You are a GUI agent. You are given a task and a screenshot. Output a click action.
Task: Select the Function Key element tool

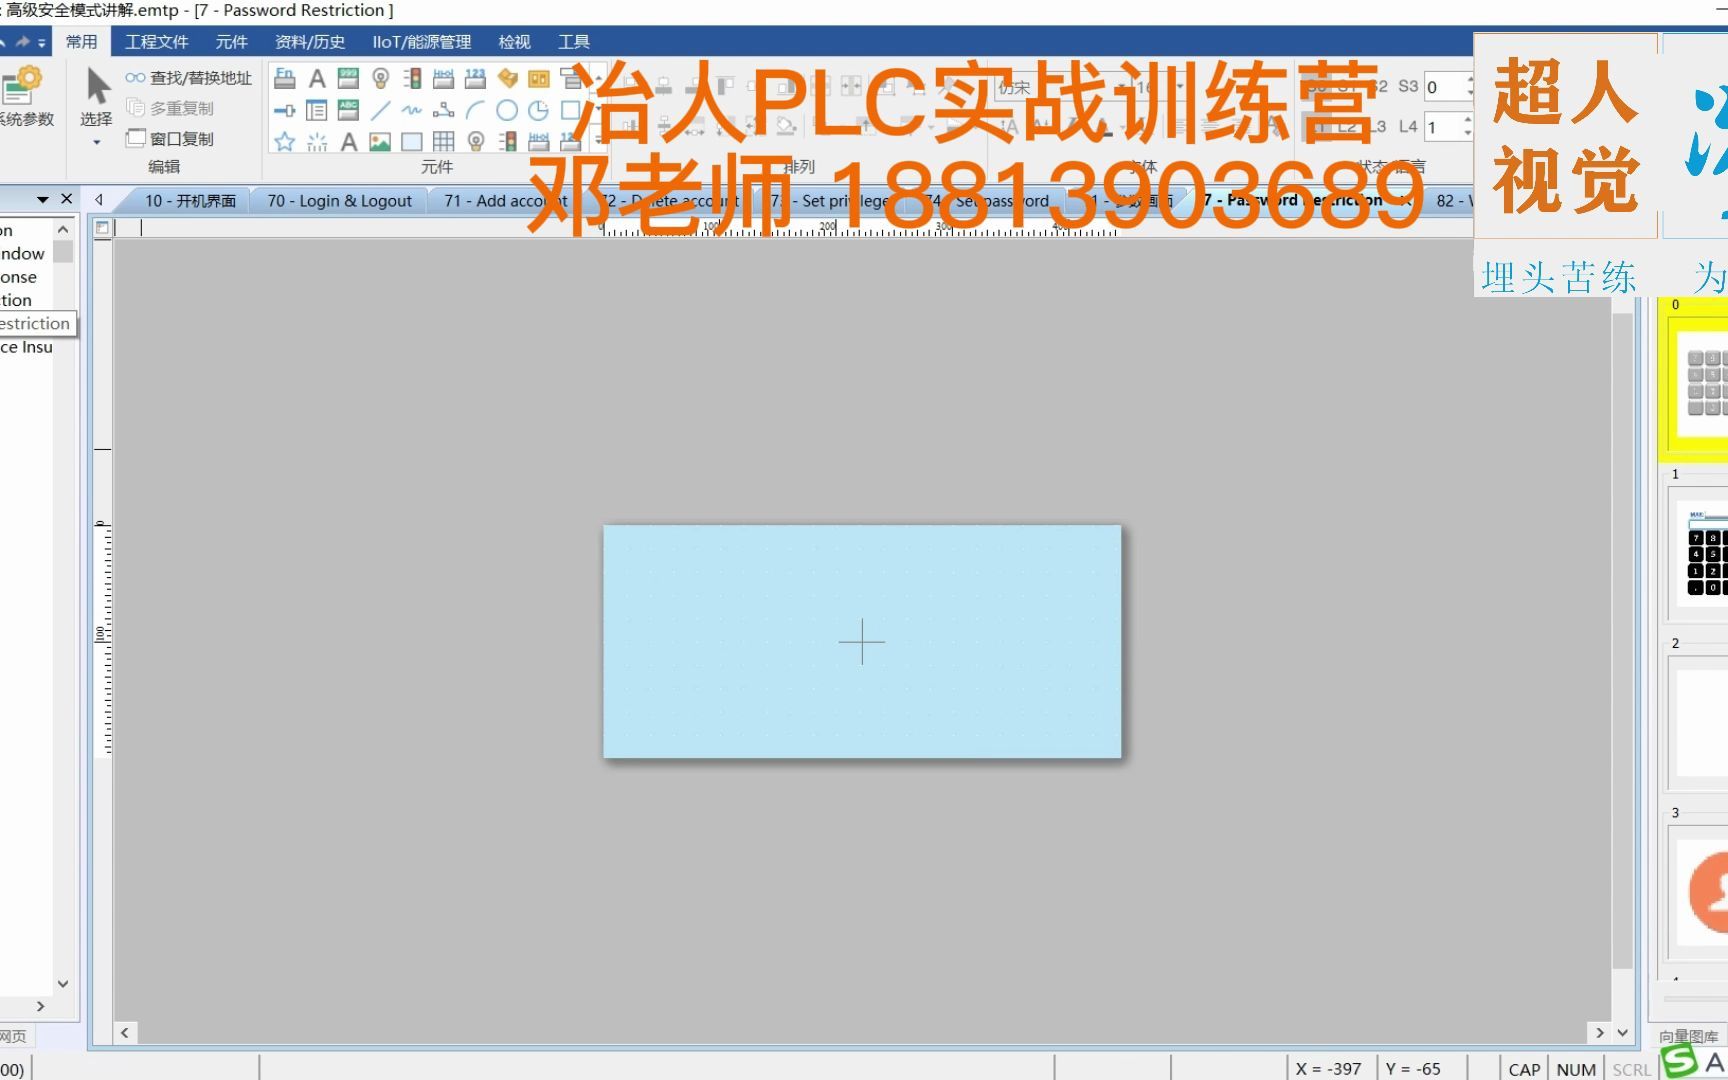coord(283,79)
